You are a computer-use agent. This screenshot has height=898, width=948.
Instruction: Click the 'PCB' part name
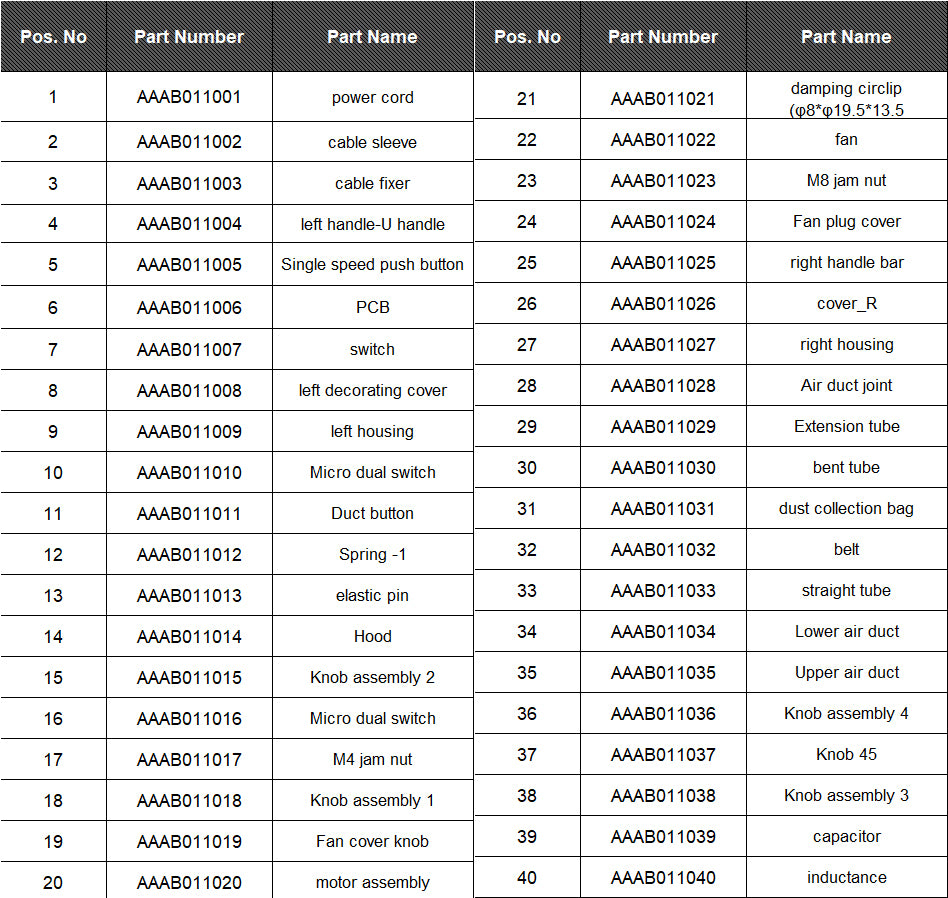(372, 308)
